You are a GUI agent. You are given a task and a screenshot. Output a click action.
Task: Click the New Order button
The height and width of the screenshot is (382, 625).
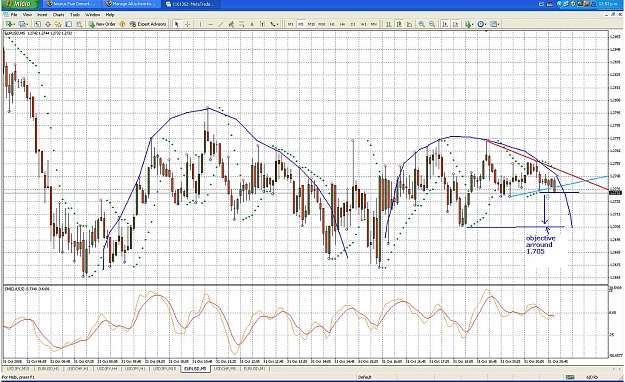tap(102, 24)
